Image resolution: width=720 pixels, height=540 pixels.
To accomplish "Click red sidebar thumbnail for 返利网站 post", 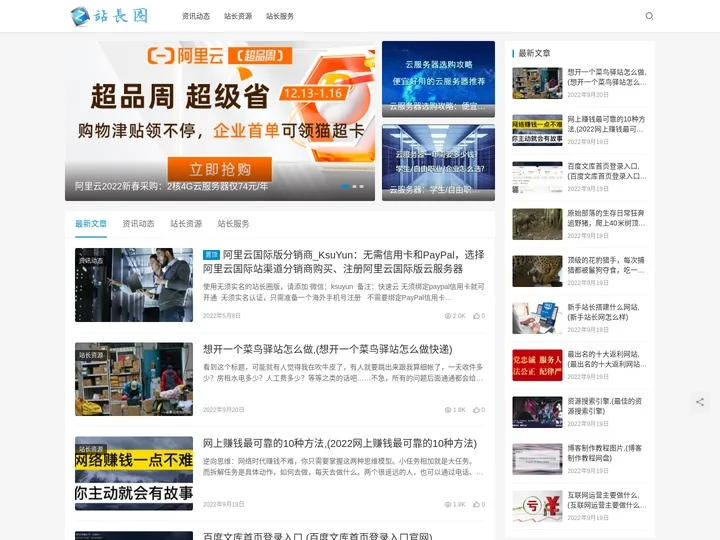I will 537,365.
